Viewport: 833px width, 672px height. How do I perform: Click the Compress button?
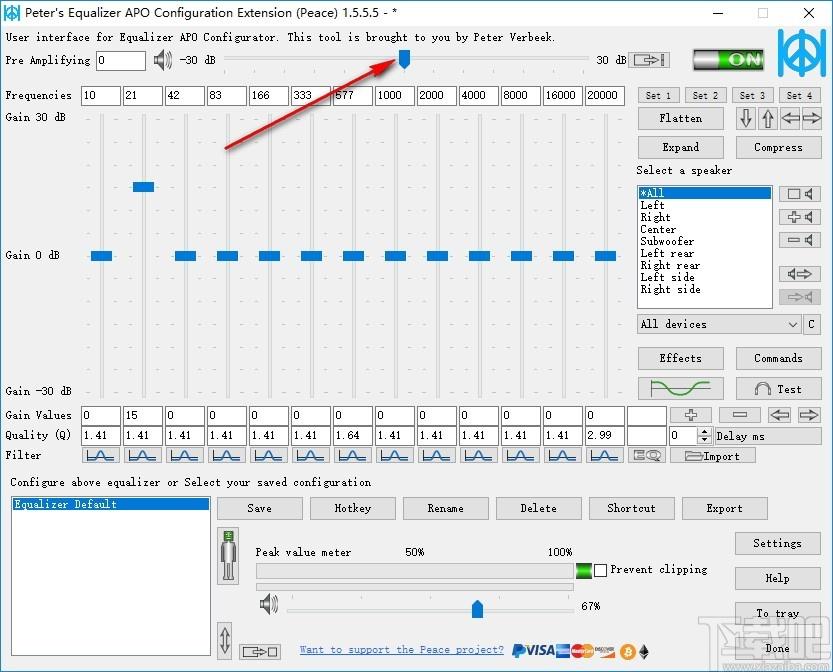coord(778,147)
